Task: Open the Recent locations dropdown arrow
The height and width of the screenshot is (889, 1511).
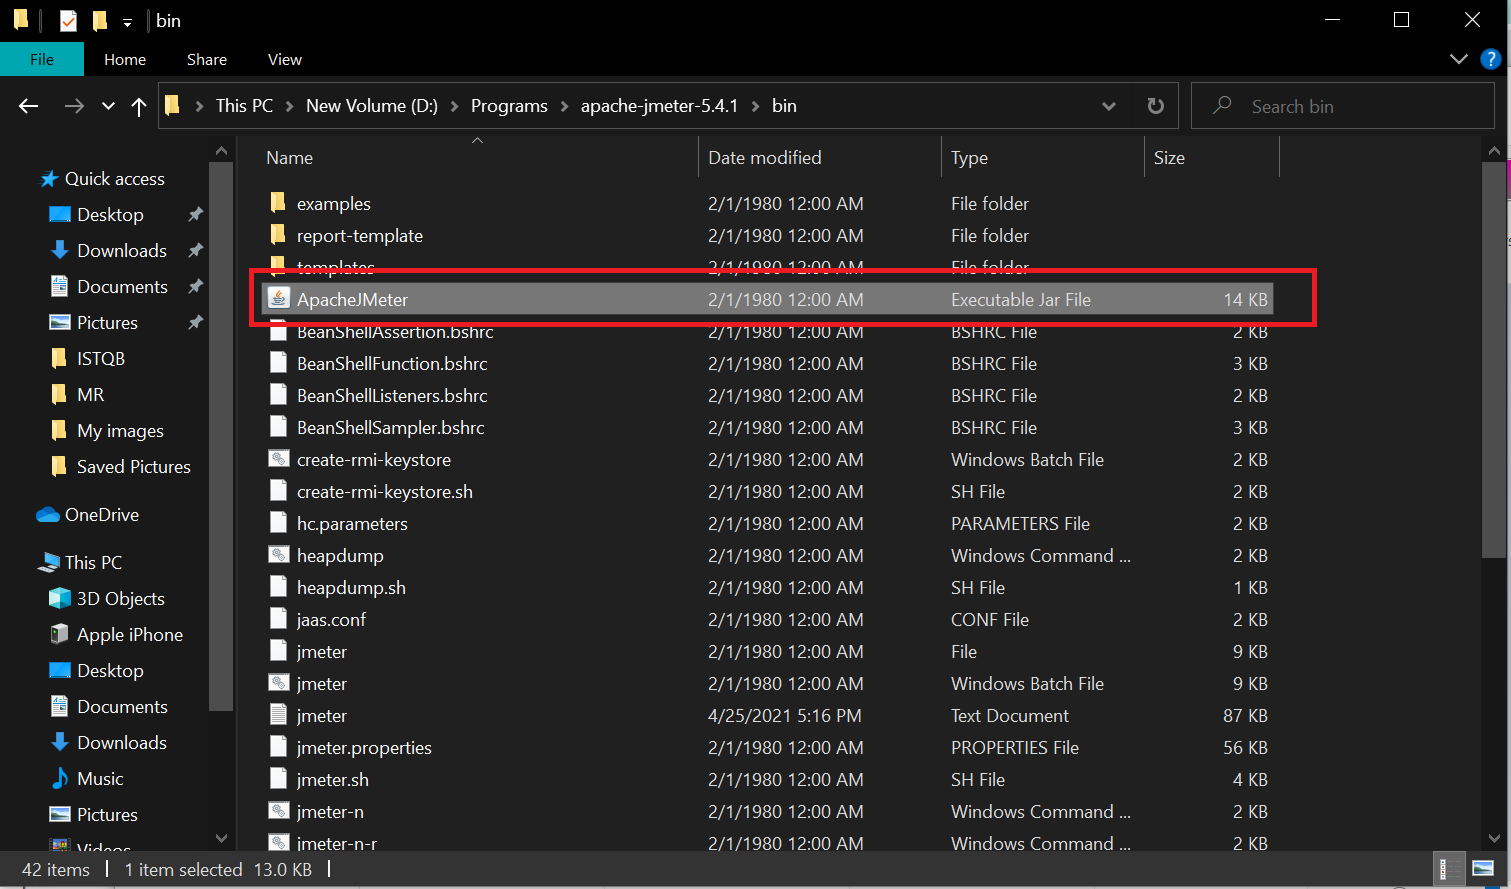Action: click(x=108, y=106)
